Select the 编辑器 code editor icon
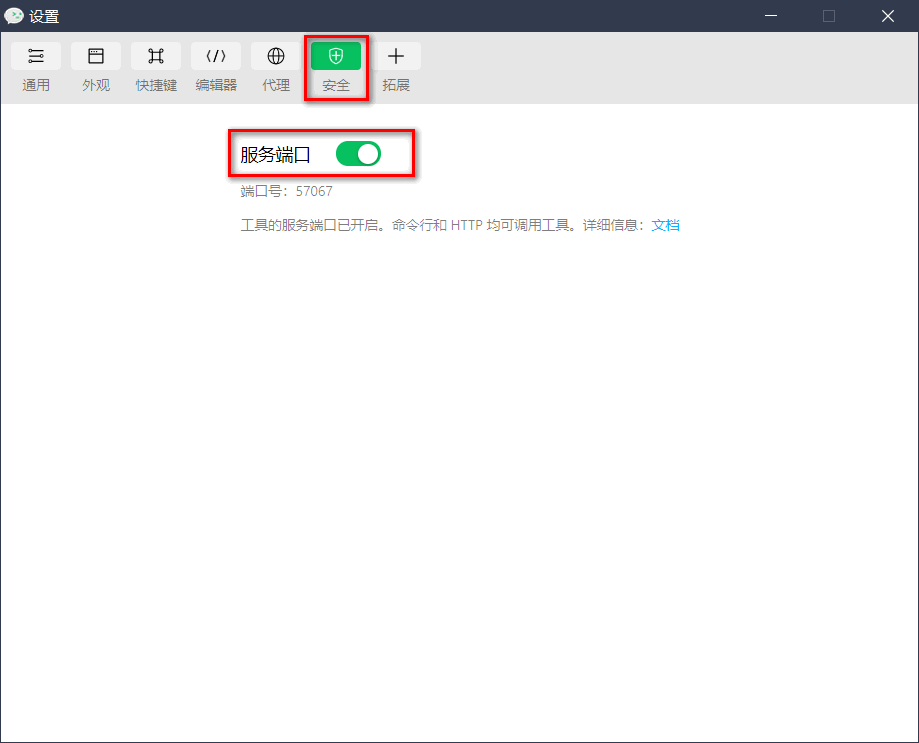 216,56
